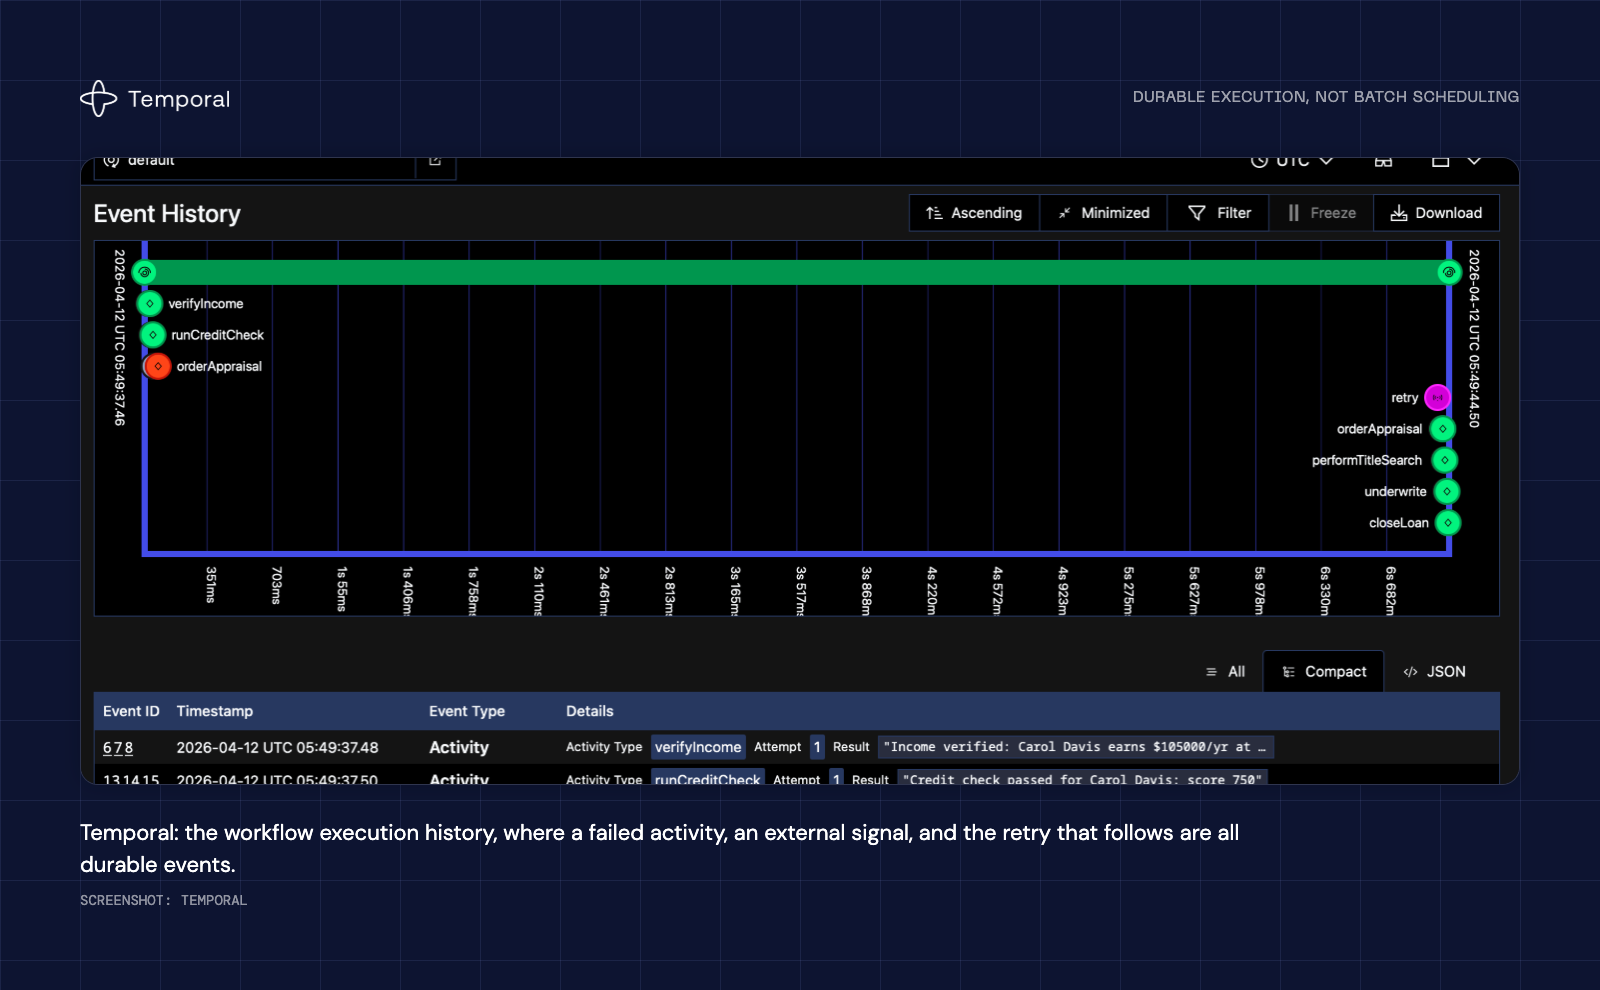This screenshot has height=990, width=1600.
Task: Open the UTC timezone dropdown
Action: 1292,161
